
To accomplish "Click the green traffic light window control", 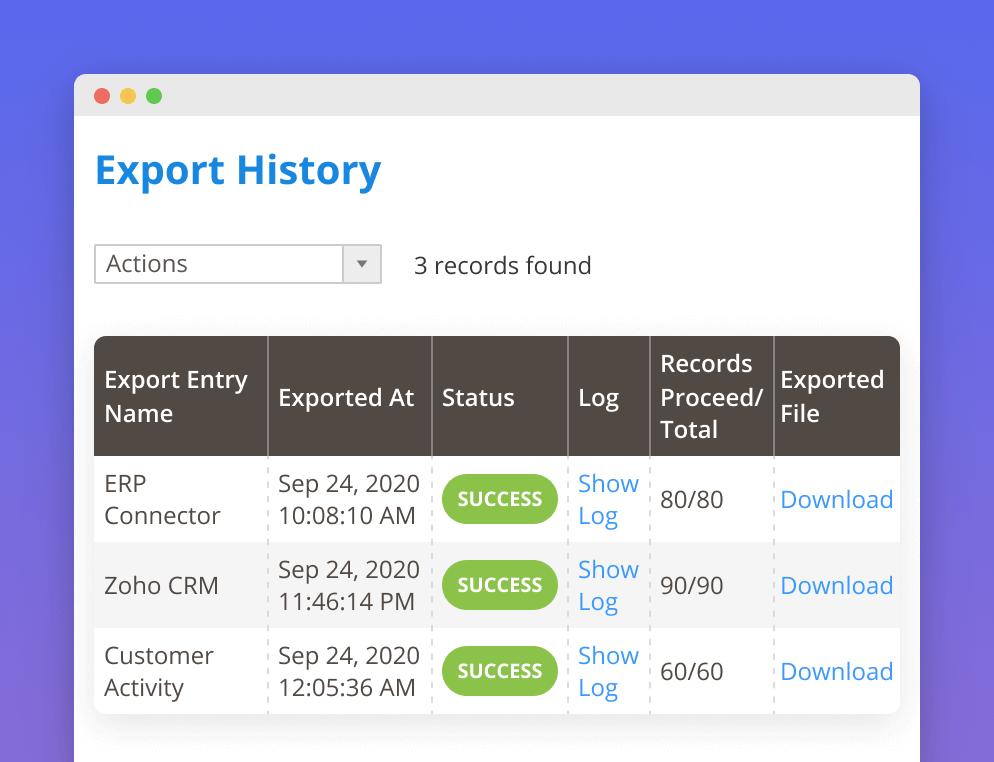I will click(x=154, y=96).
